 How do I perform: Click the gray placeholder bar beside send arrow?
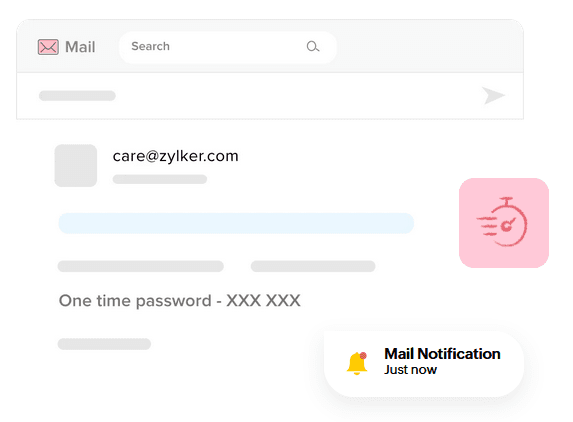point(77,96)
